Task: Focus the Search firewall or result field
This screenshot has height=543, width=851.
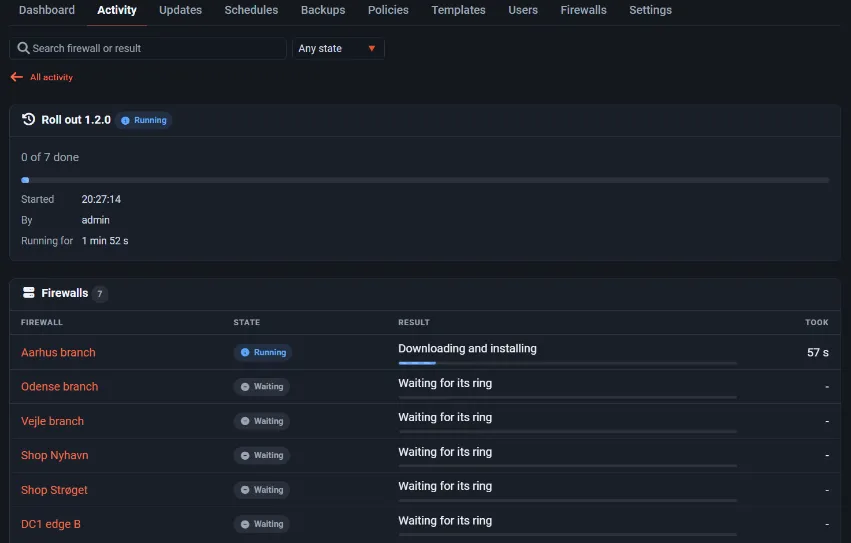Action: coord(148,48)
